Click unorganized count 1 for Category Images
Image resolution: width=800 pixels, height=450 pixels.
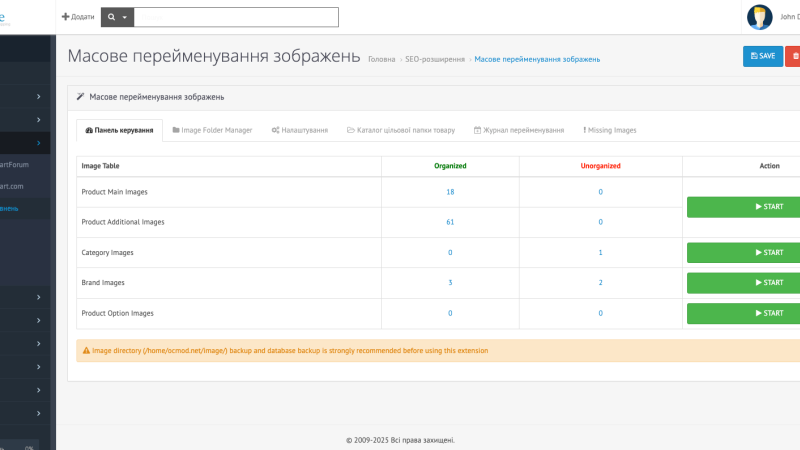(x=601, y=253)
